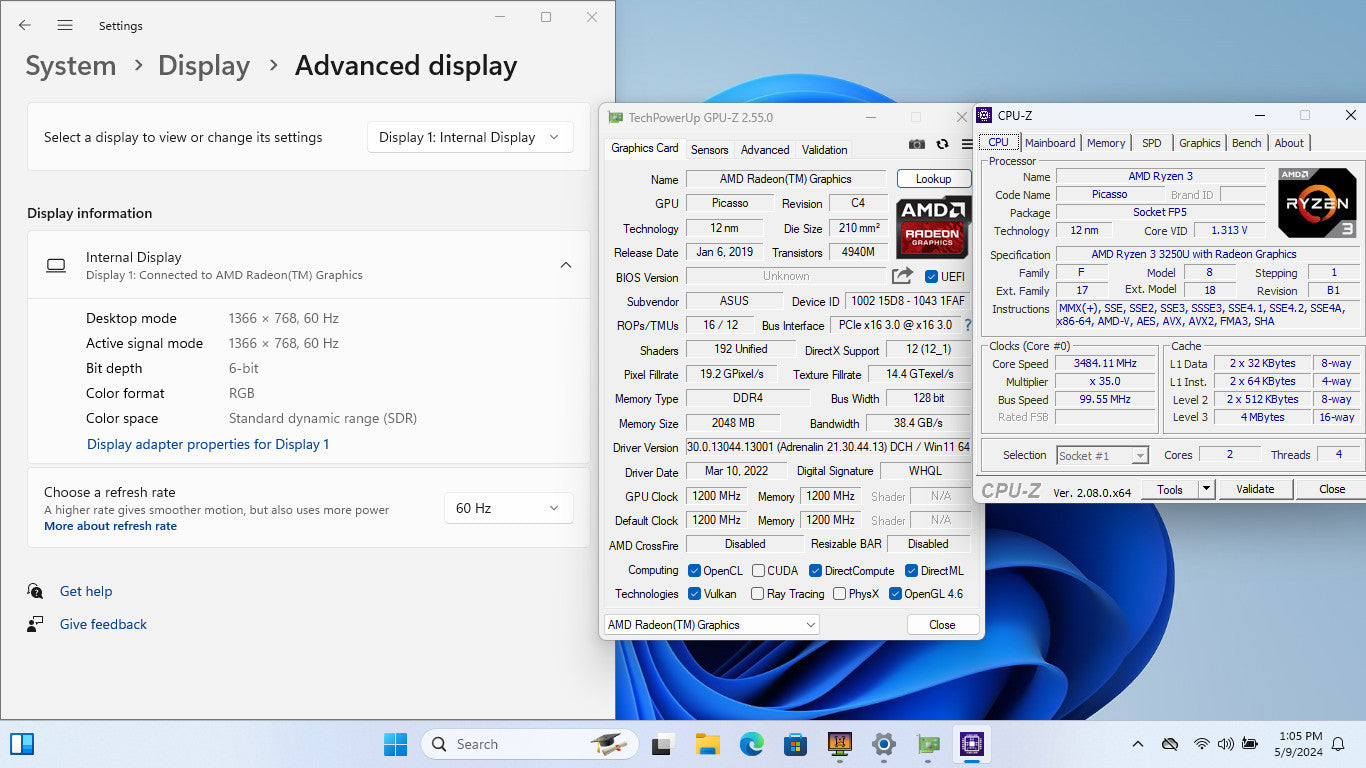The height and width of the screenshot is (768, 1366).
Task: Open the AMD Radeon(TM) Graphics GPU selector
Action: click(711, 625)
